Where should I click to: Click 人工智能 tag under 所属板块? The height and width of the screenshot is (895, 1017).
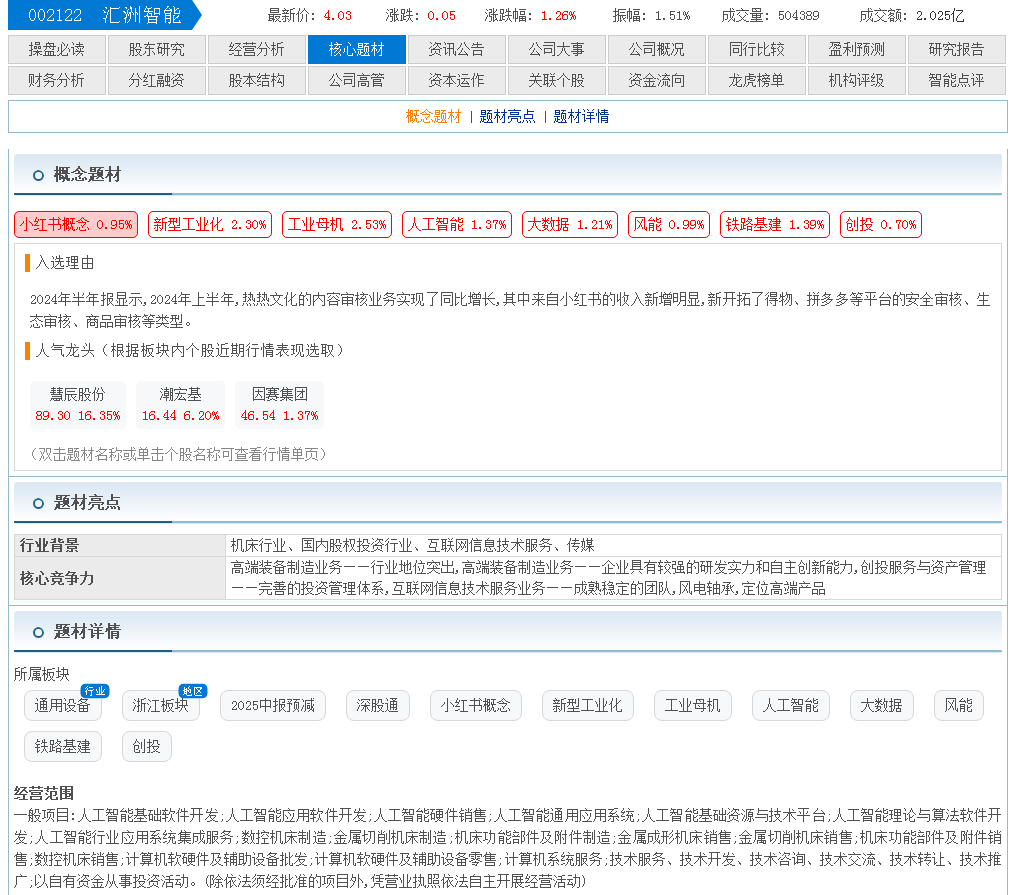791,706
